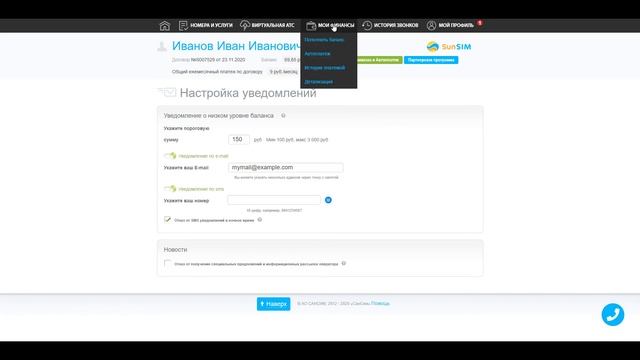The height and width of the screenshot is (360, 640).
Task: Click the phone number input field
Action: tap(274, 200)
